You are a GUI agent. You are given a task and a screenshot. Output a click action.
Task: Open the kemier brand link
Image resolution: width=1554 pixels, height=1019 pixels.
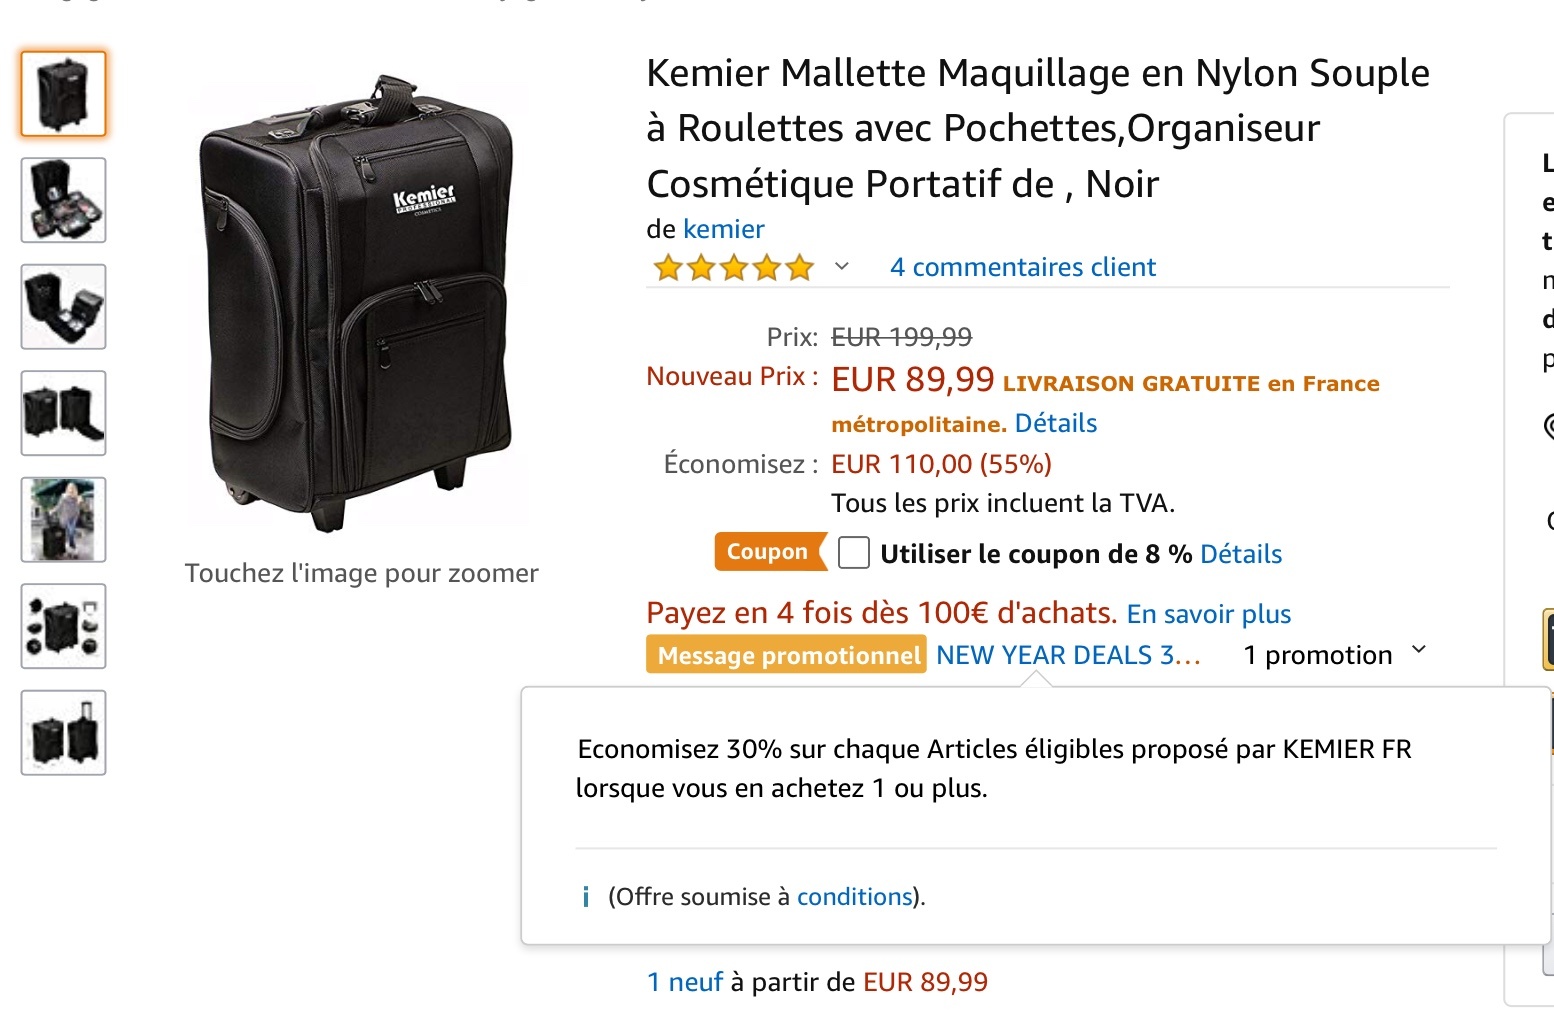[x=723, y=229]
